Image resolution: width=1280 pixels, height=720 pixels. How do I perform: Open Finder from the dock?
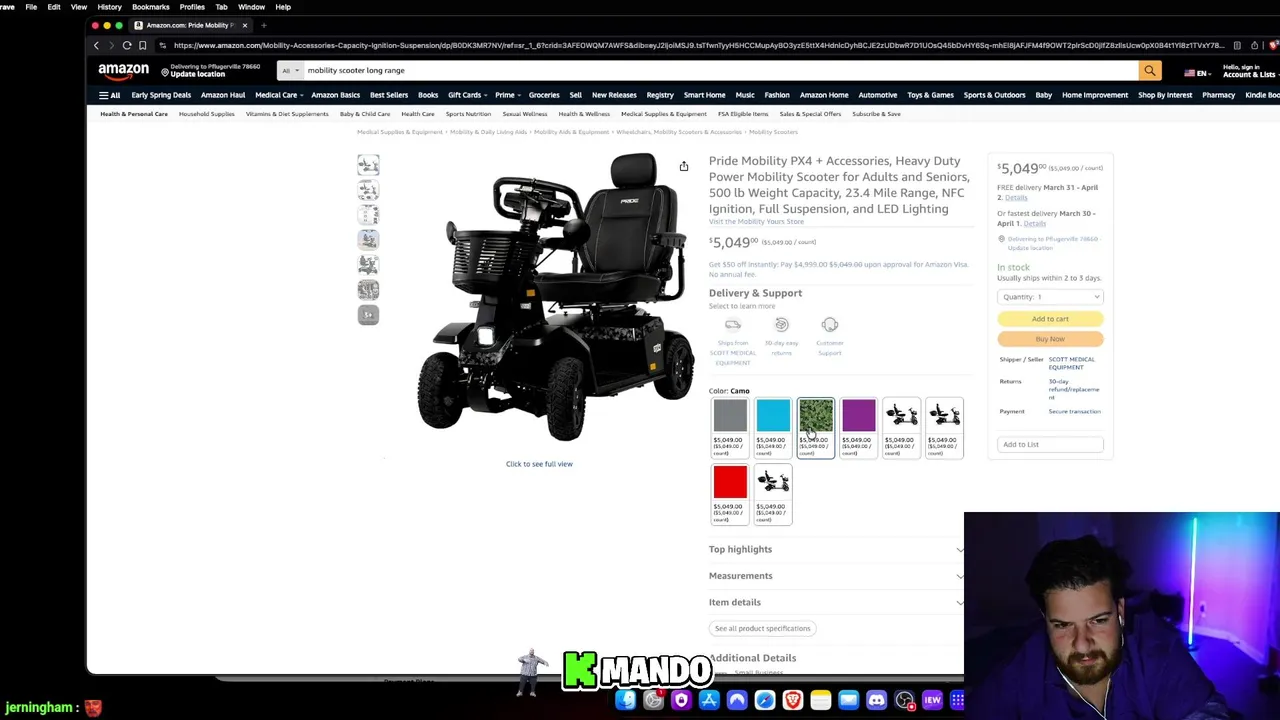[x=625, y=700]
